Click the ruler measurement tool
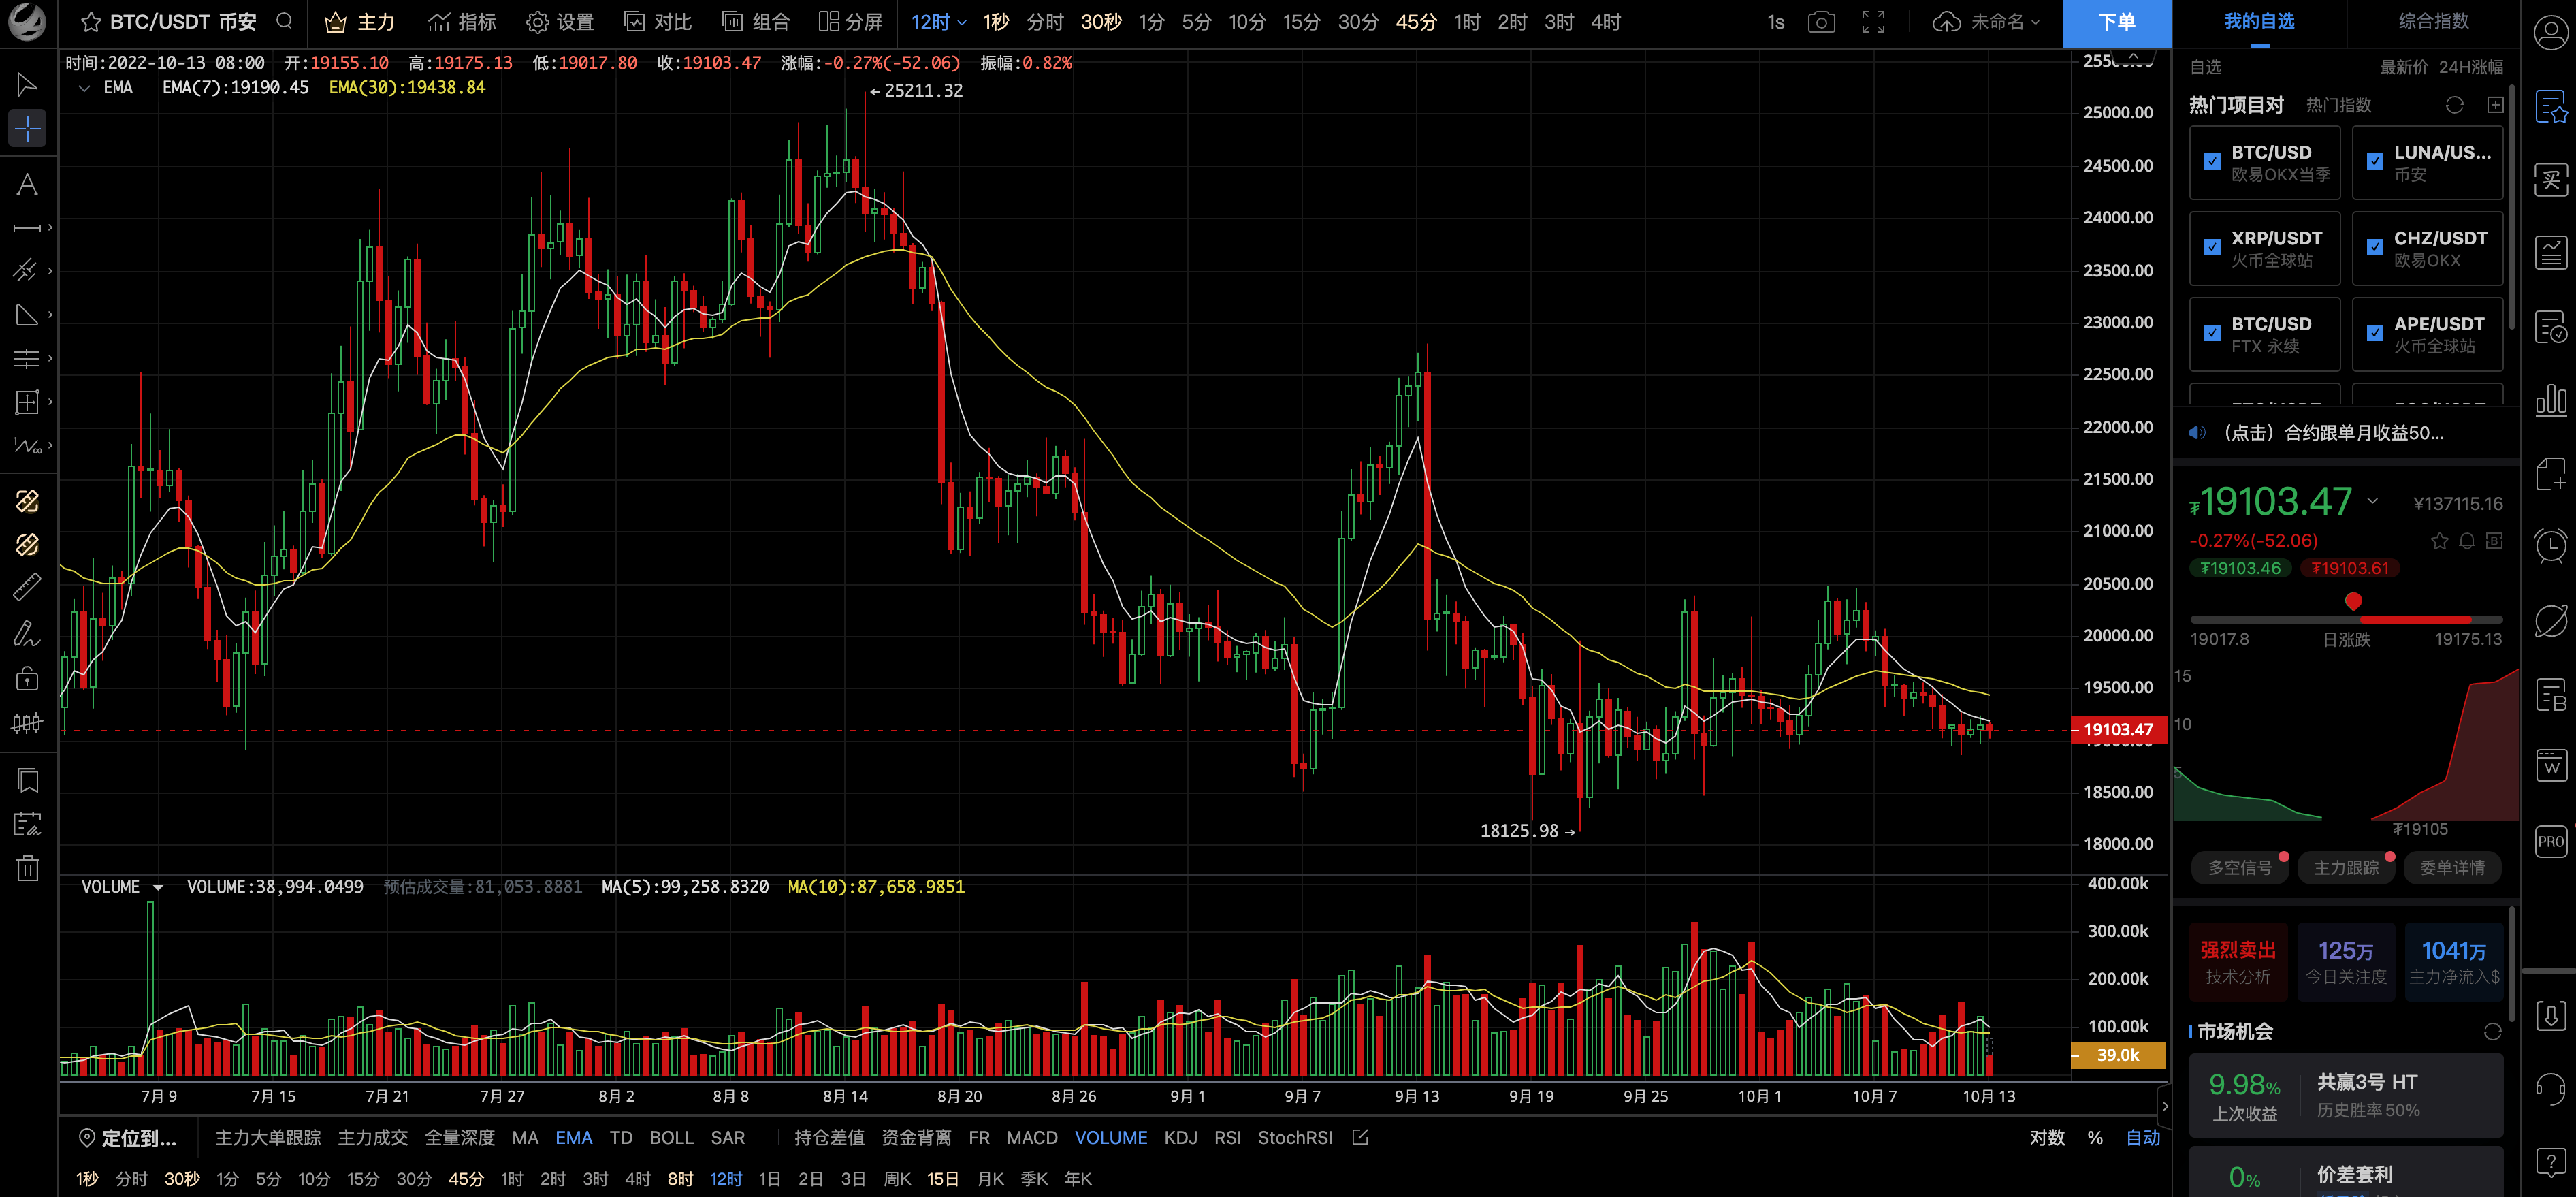This screenshot has height=1197, width=2576. point(27,587)
